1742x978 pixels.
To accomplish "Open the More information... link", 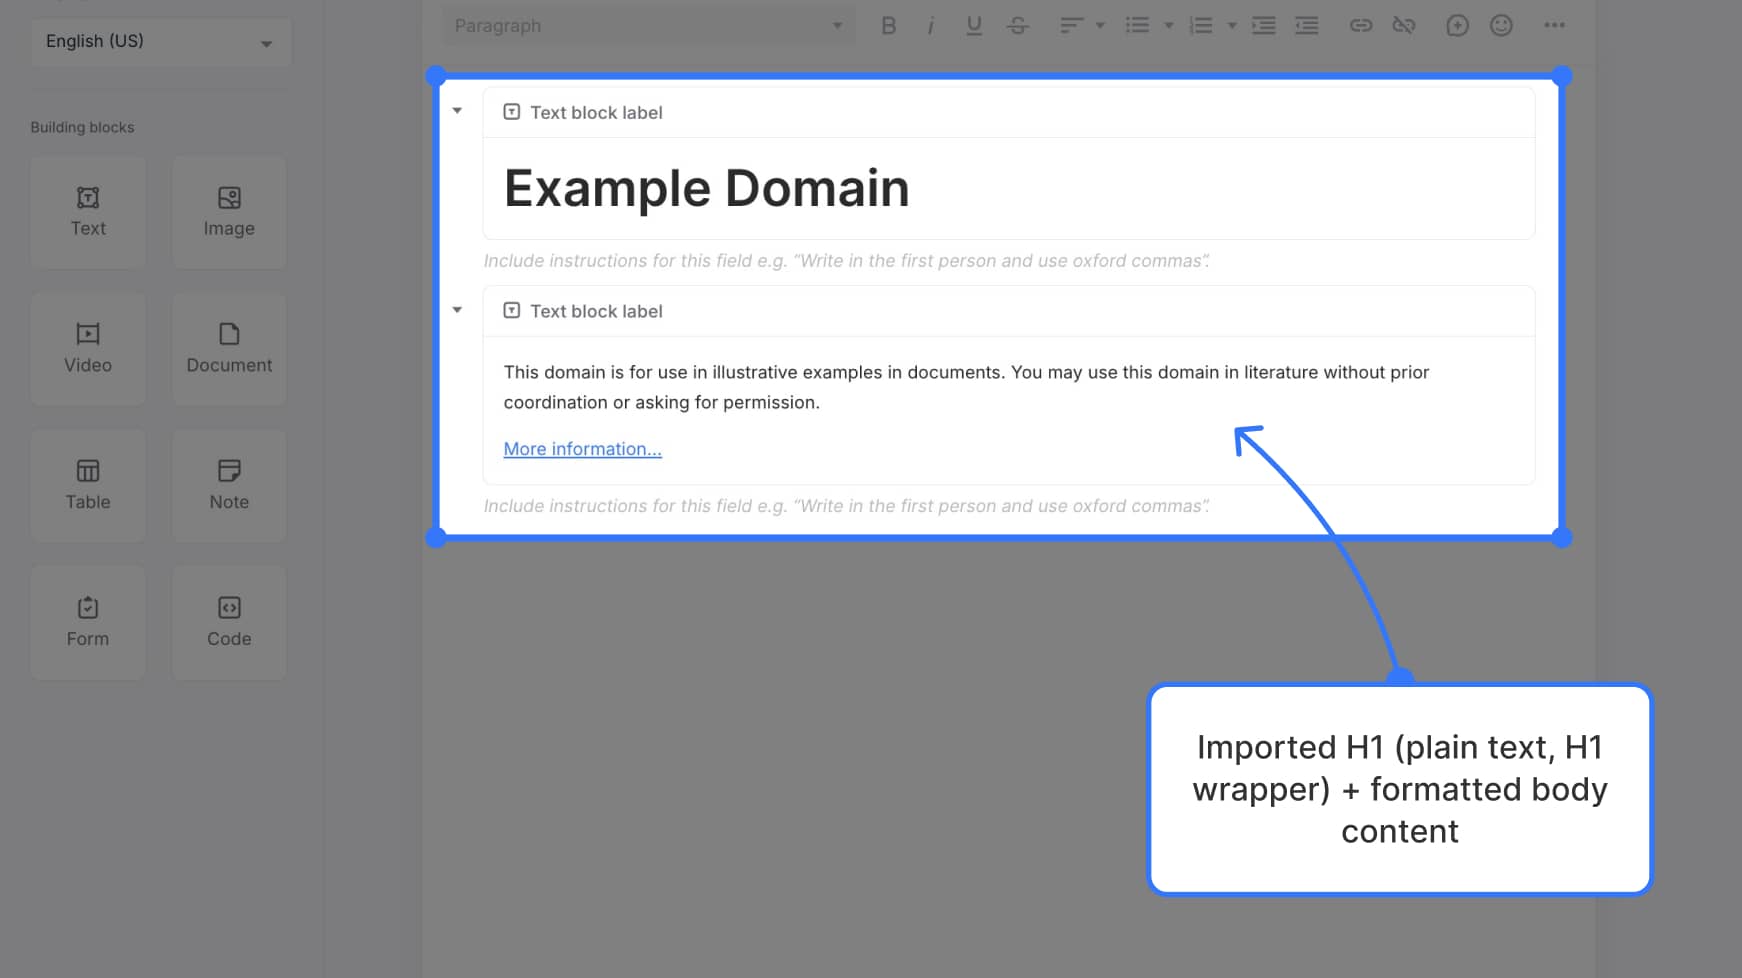I will pos(582,449).
